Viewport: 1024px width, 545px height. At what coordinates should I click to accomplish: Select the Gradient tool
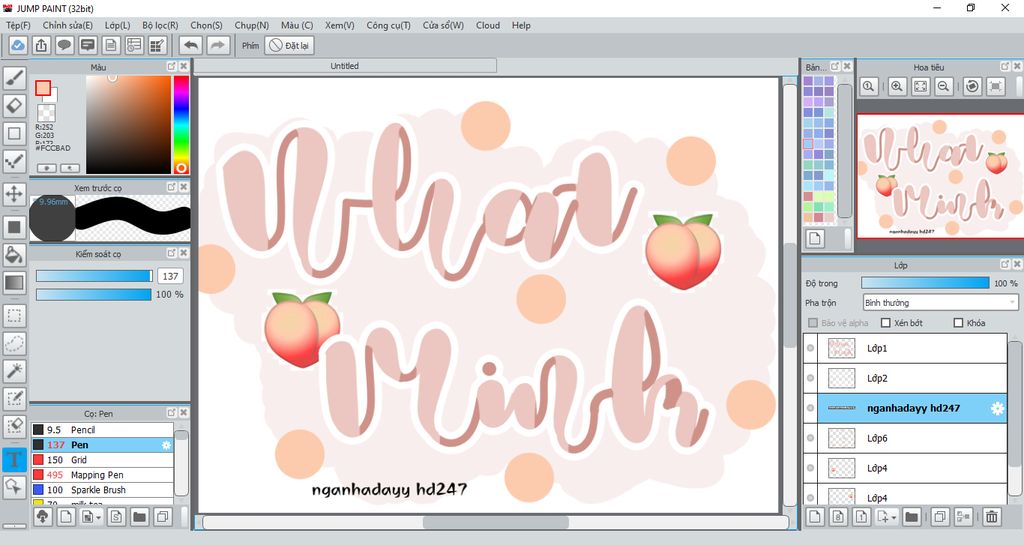(14, 283)
